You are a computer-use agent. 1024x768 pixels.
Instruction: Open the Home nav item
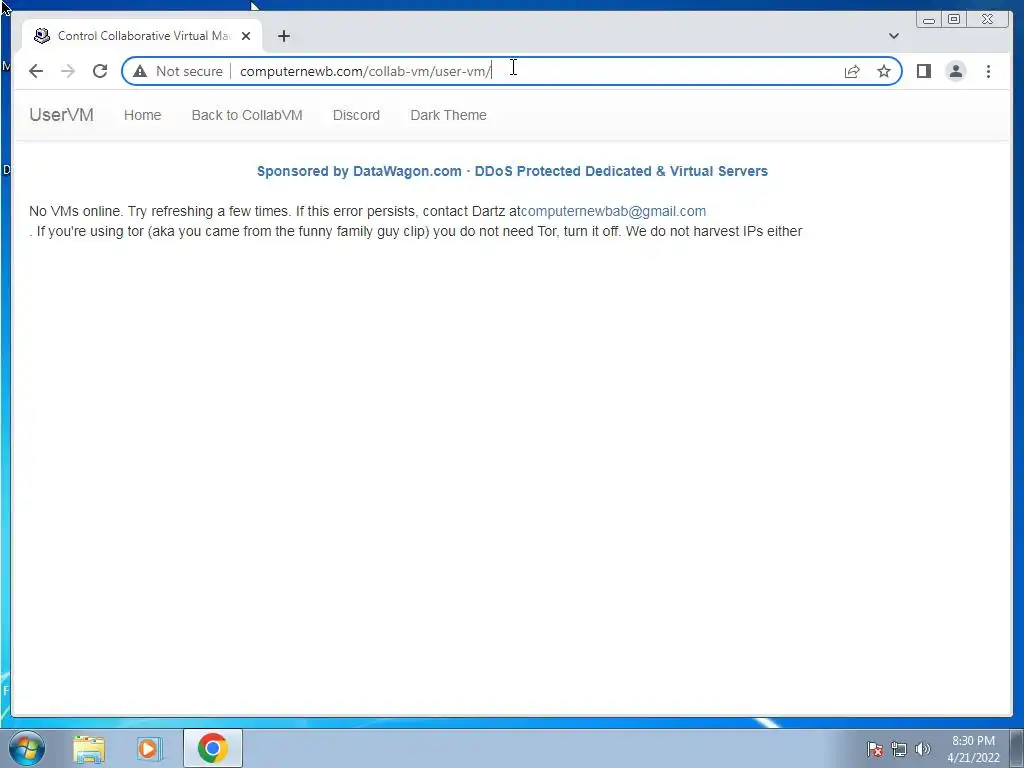point(142,115)
